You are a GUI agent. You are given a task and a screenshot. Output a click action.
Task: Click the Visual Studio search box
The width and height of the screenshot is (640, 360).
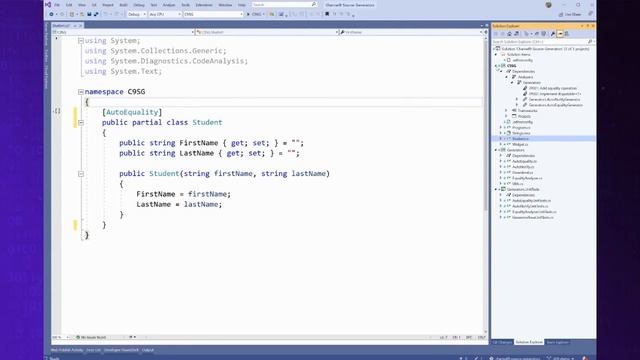(284, 4)
